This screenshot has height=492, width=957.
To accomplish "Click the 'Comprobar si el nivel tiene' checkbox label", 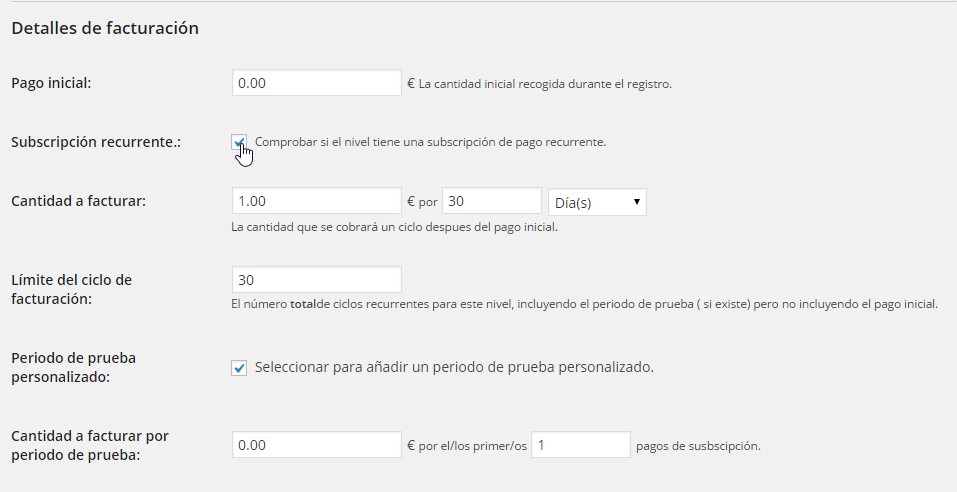I will click(x=430, y=142).
